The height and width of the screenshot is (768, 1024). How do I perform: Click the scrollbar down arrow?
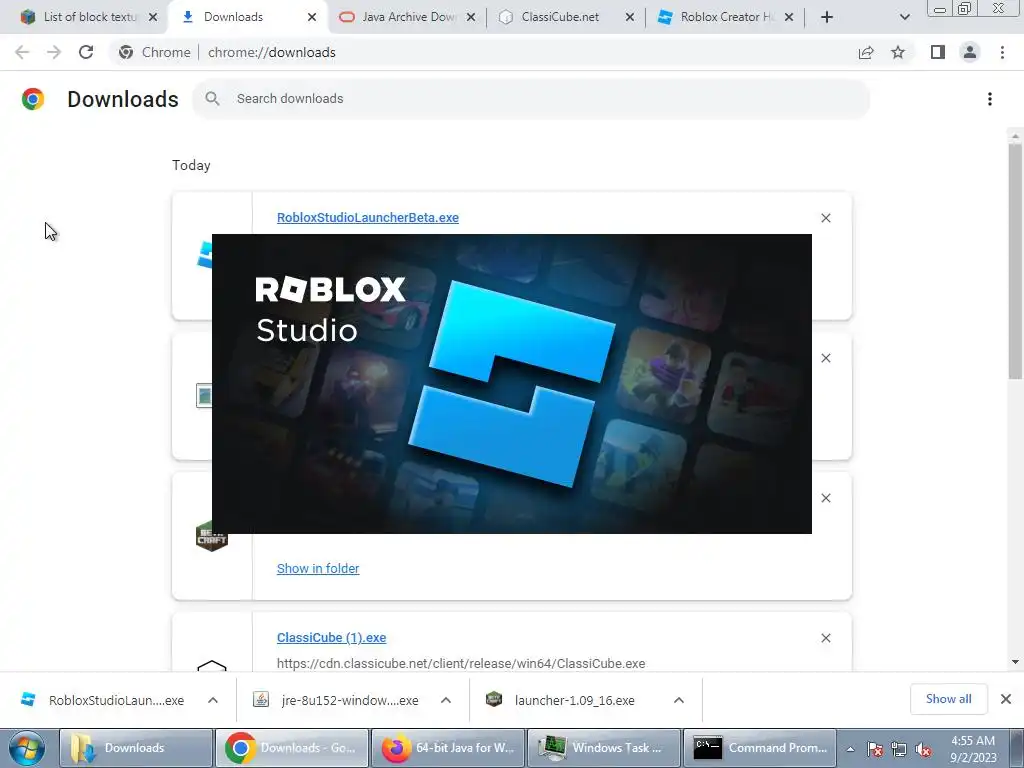pyautogui.click(x=1015, y=662)
